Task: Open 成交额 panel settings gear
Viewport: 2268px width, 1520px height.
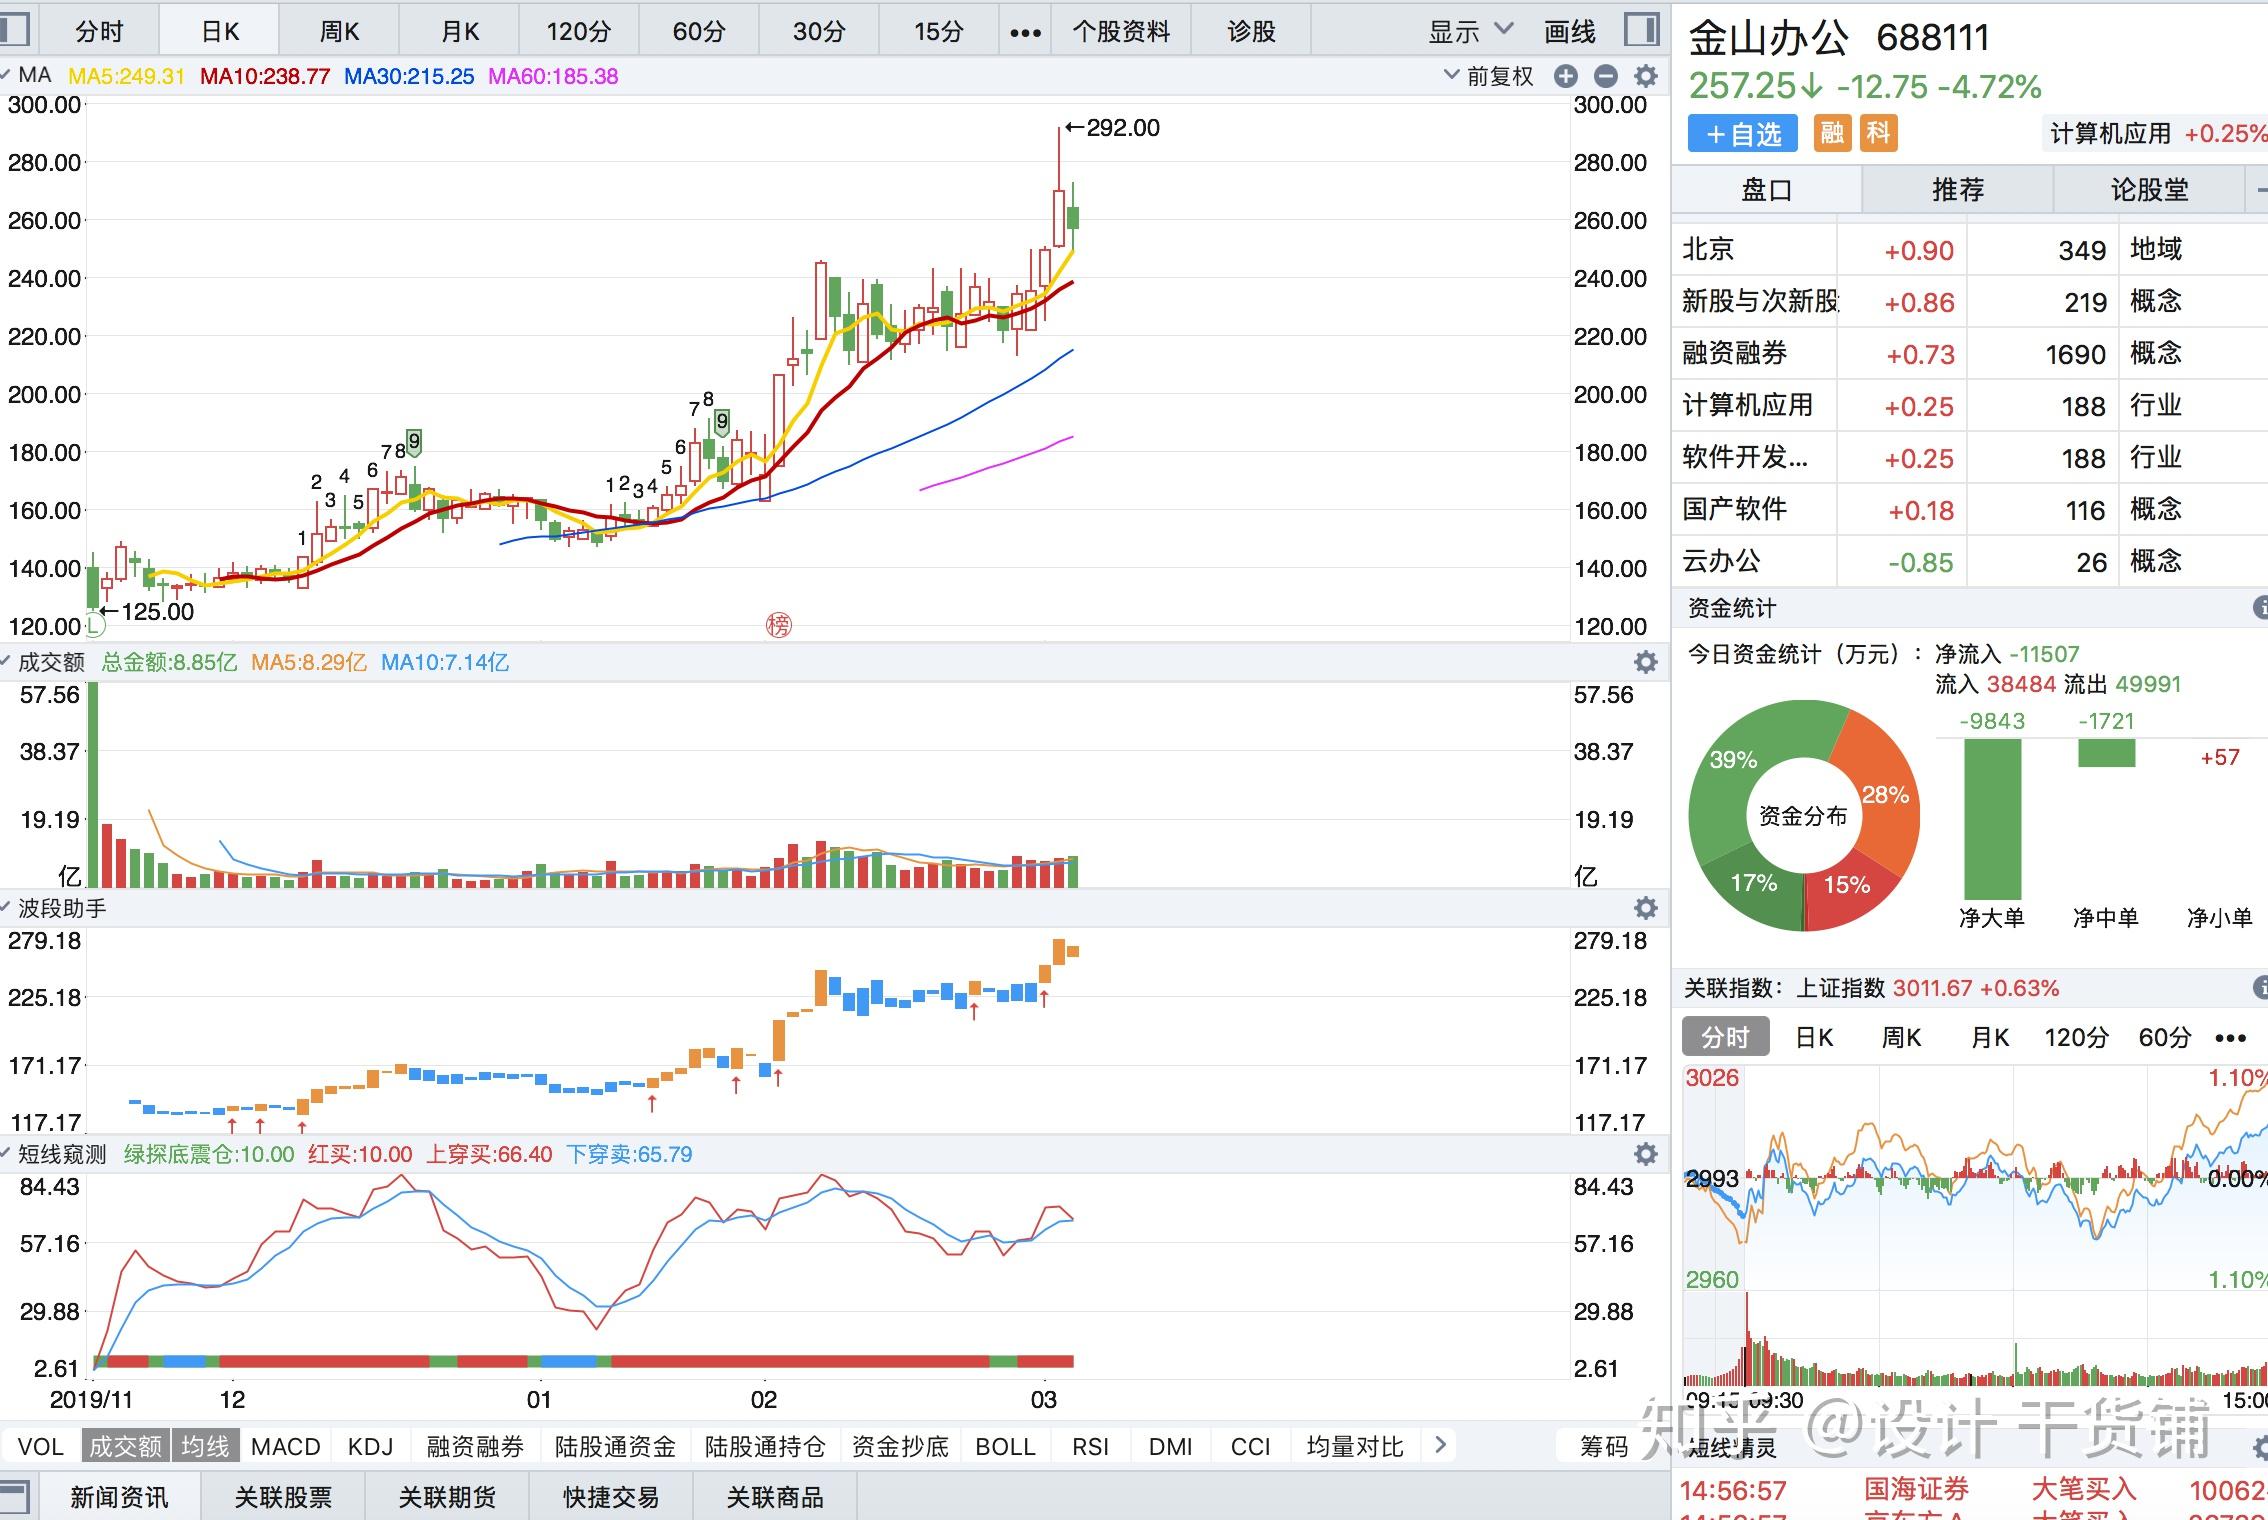Action: 1645,662
